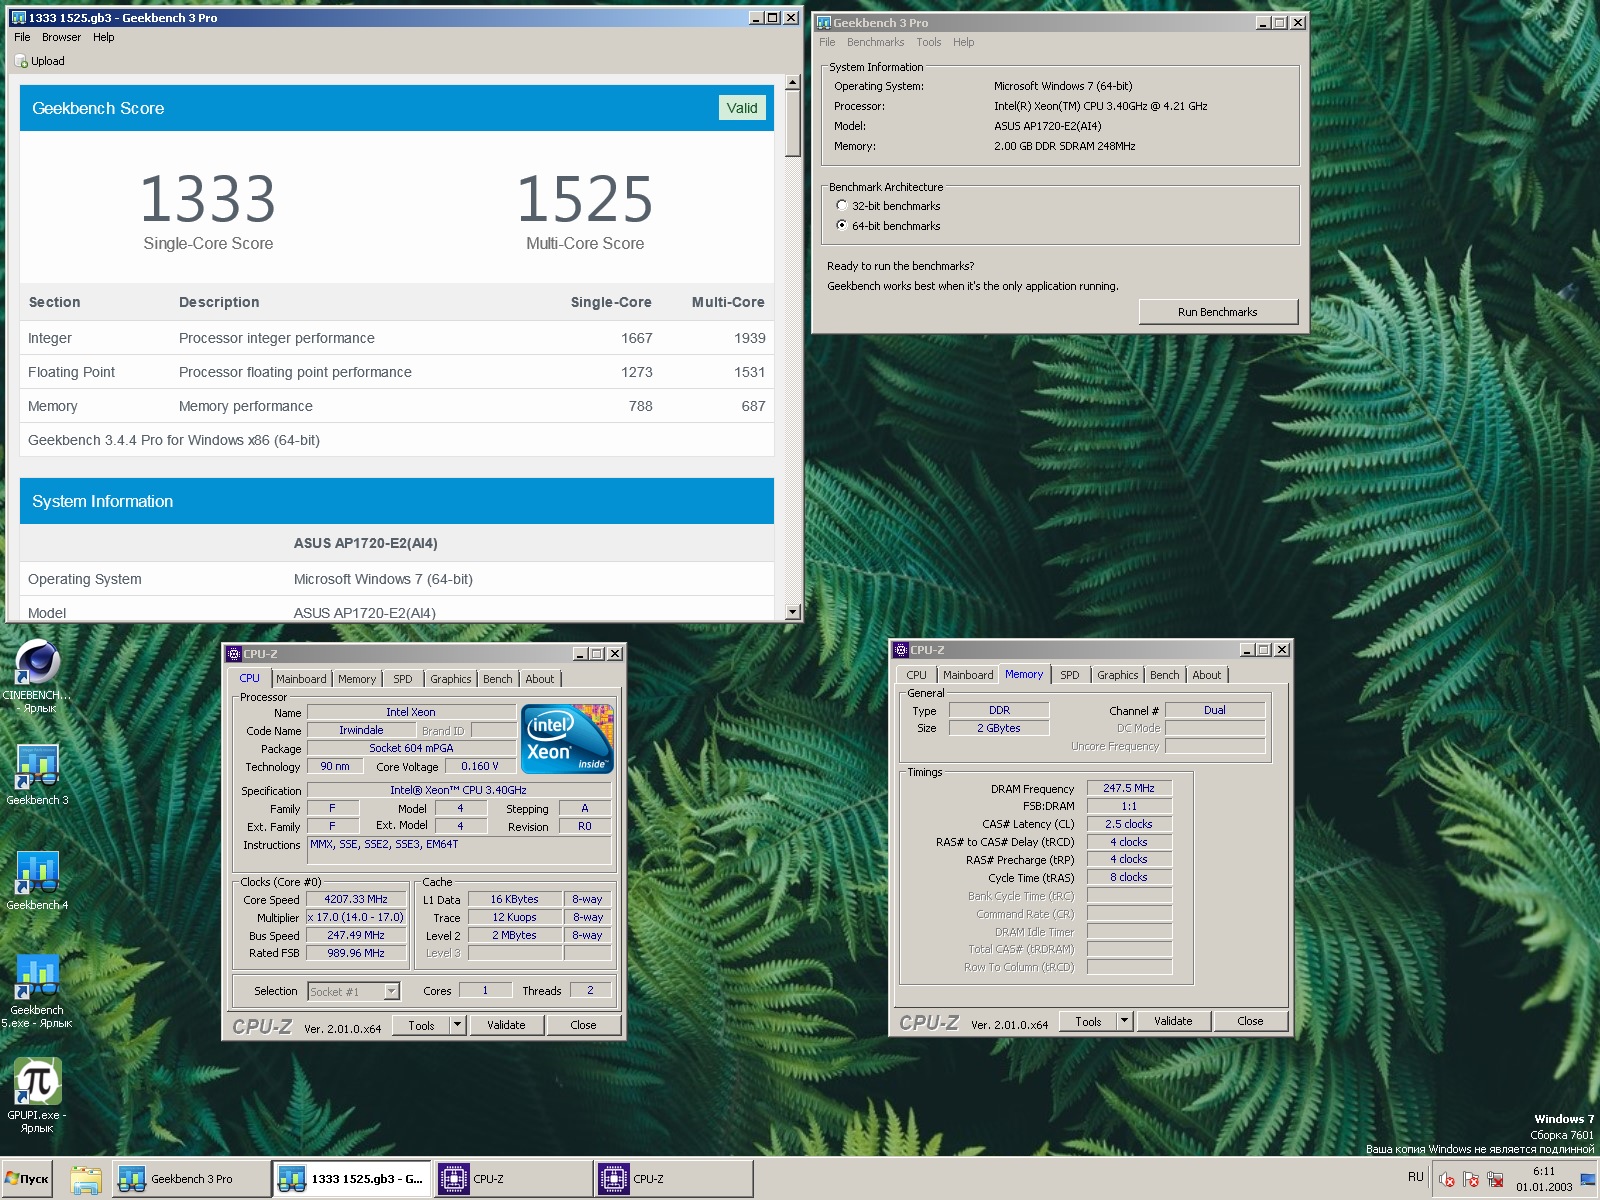The height and width of the screenshot is (1200, 1600).
Task: Click scrollbar thumb in Geekbench results window
Action: pyautogui.click(x=793, y=125)
